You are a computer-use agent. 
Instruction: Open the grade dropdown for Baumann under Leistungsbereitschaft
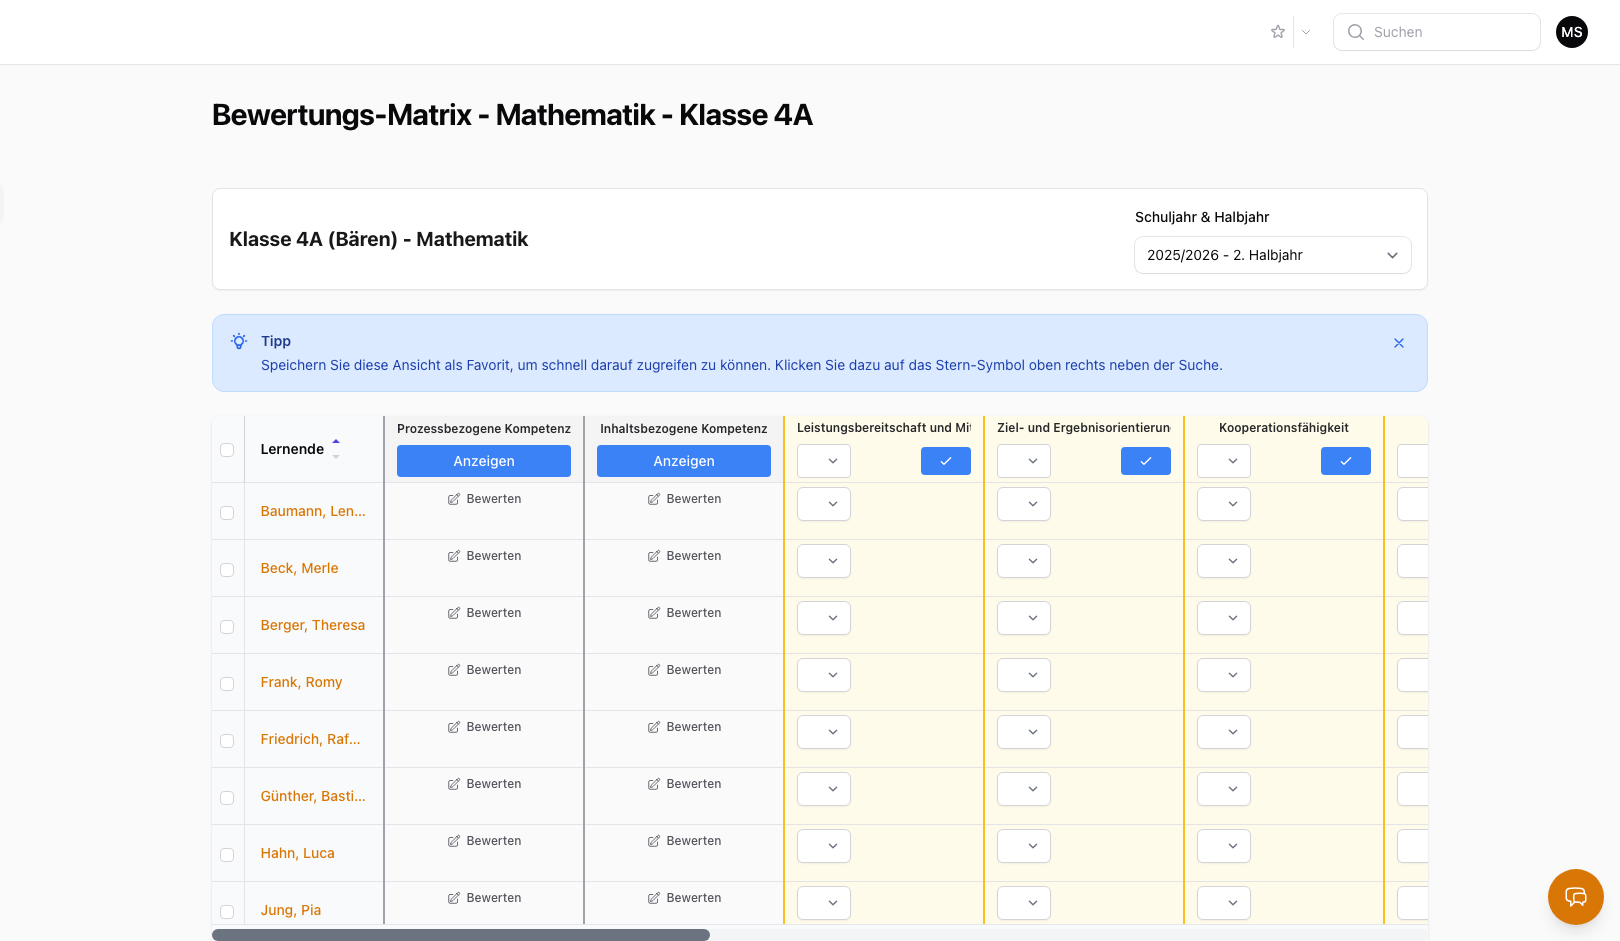pos(823,504)
